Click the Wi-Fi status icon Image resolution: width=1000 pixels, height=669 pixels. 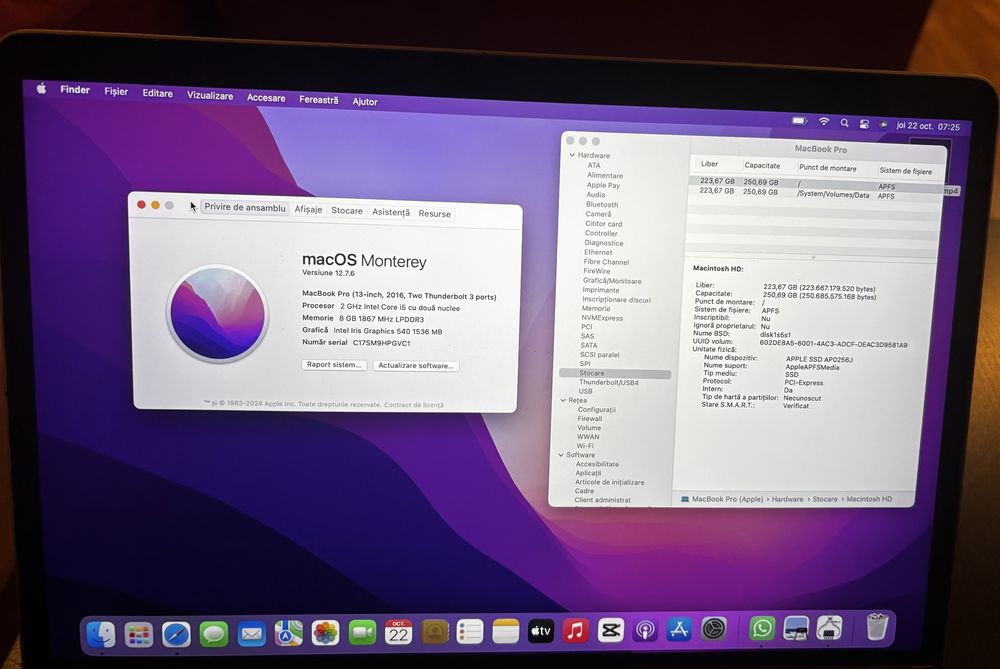pyautogui.click(x=824, y=121)
